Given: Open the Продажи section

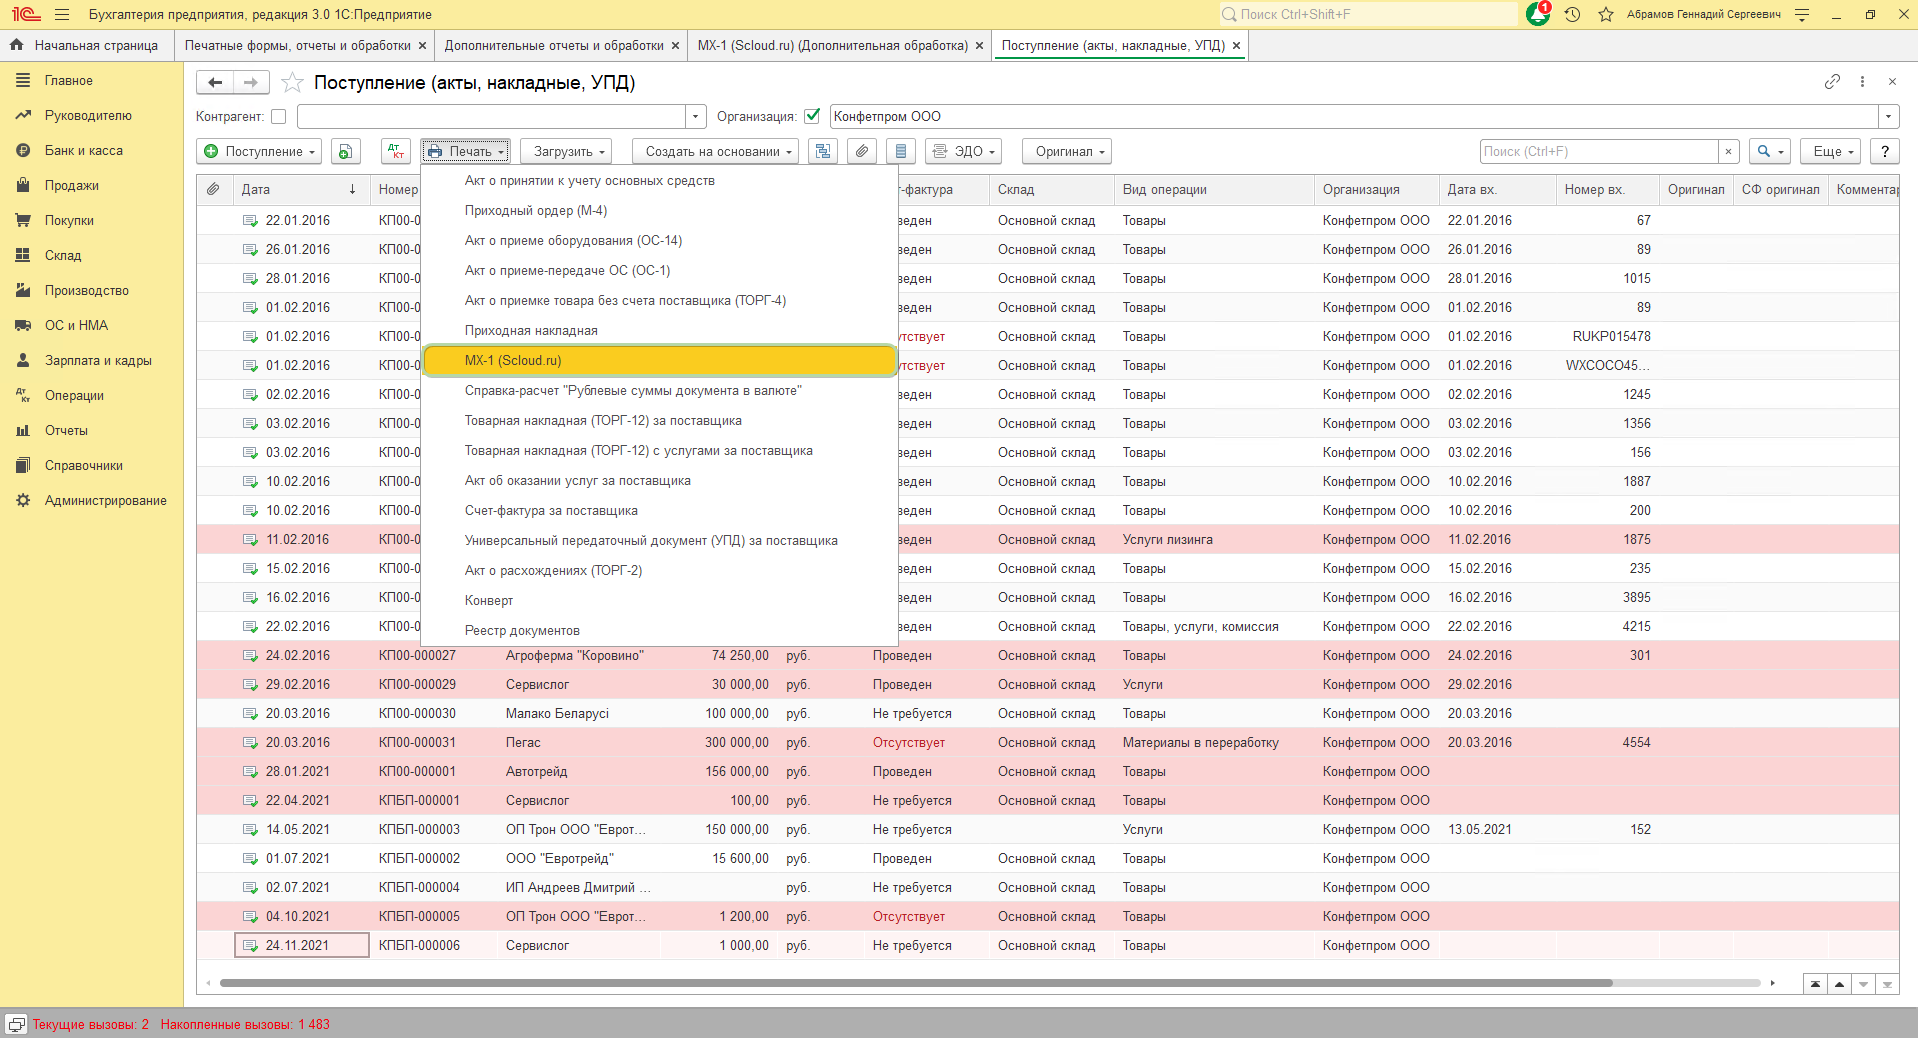Looking at the screenshot, I should (x=71, y=186).
